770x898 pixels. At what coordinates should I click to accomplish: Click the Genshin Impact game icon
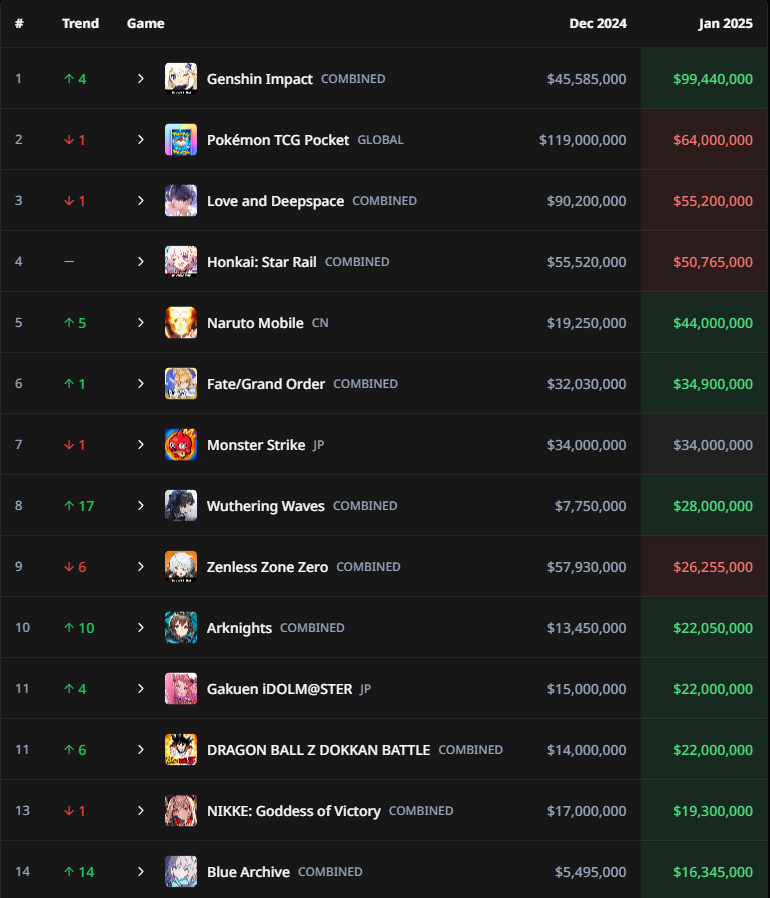[x=181, y=79]
